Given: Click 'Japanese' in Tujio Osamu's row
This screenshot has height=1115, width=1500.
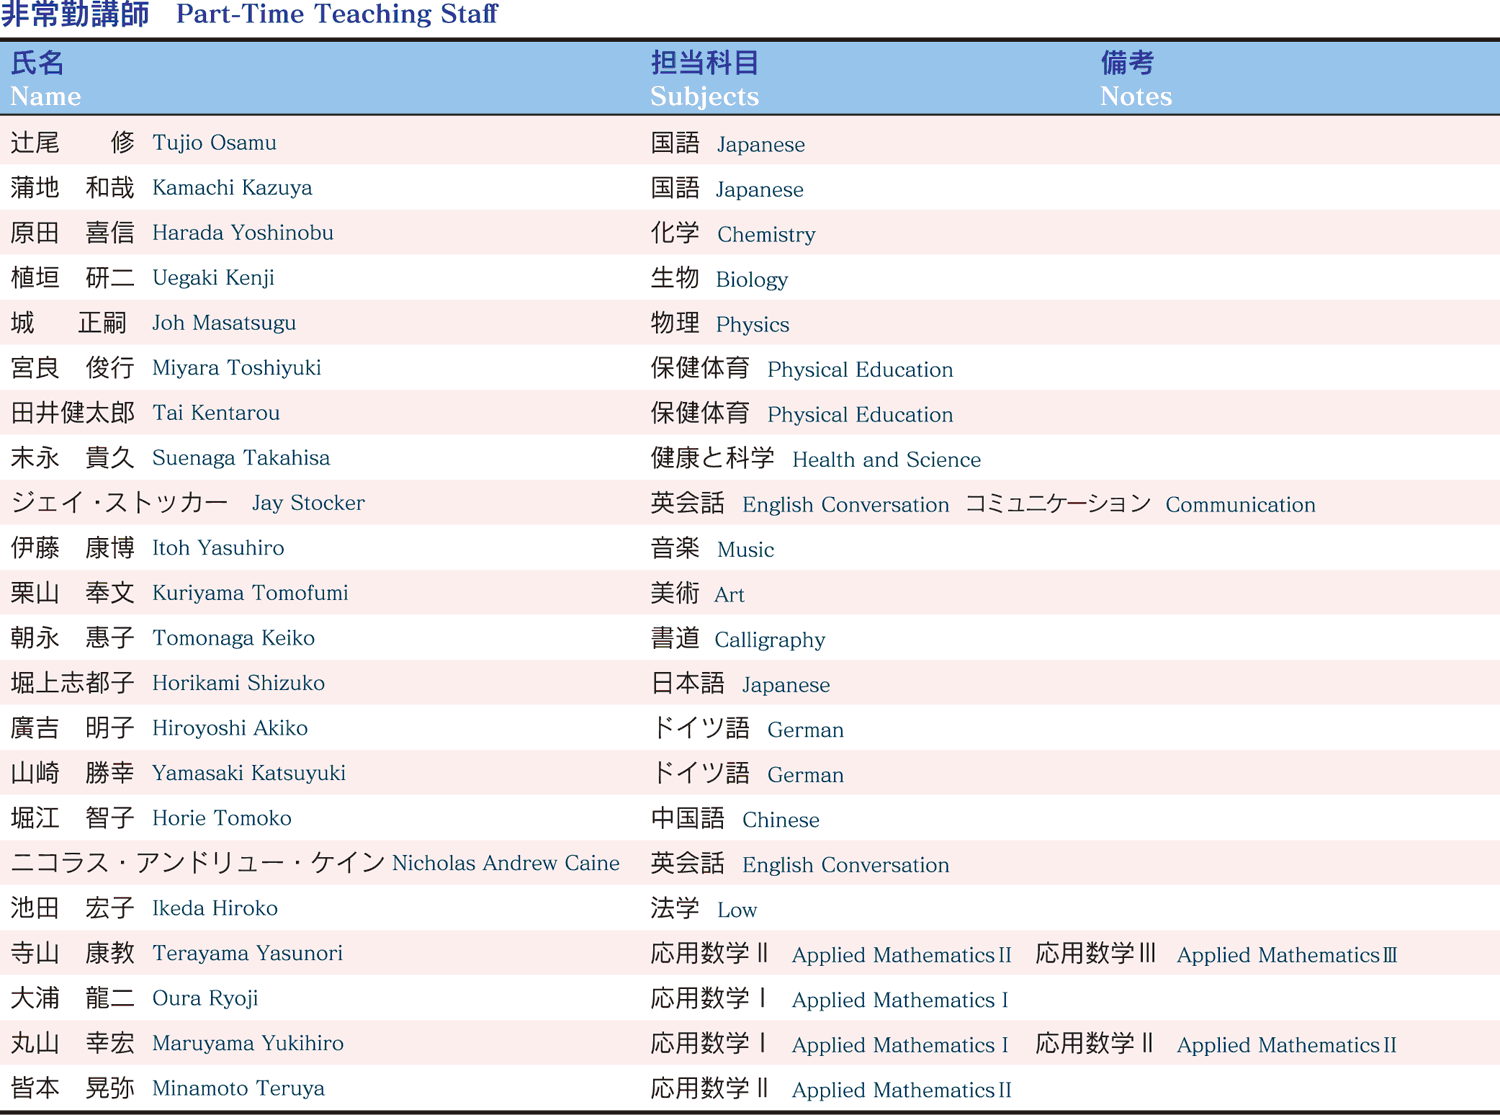Looking at the screenshot, I should tap(761, 144).
